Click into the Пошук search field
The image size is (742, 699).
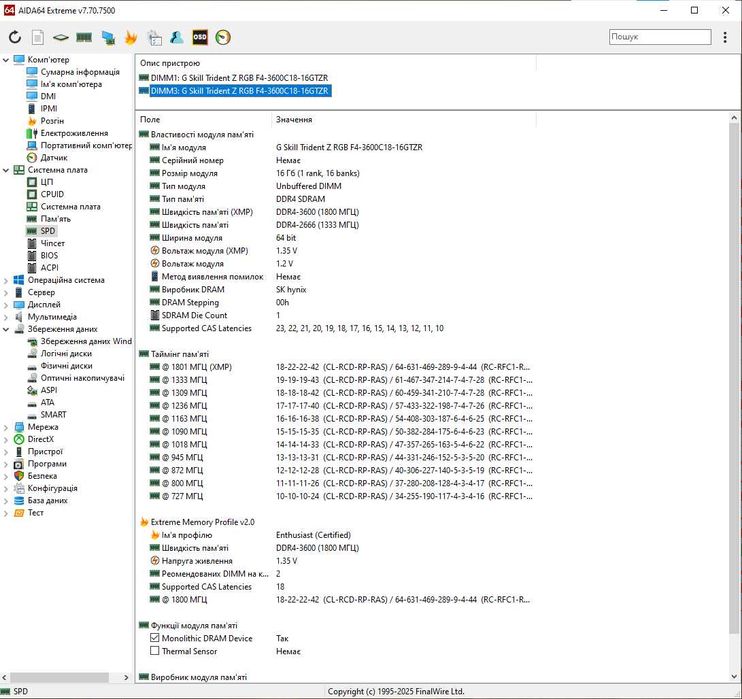660,36
